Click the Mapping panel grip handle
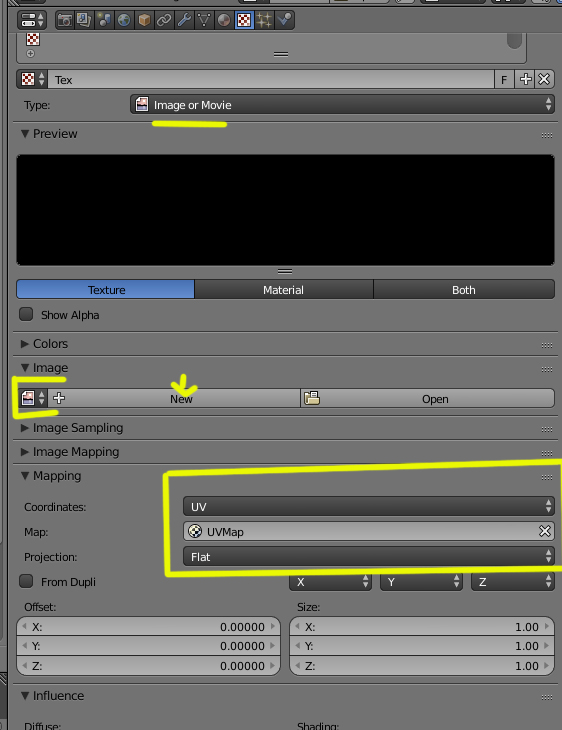This screenshot has width=562, height=730. click(x=547, y=477)
